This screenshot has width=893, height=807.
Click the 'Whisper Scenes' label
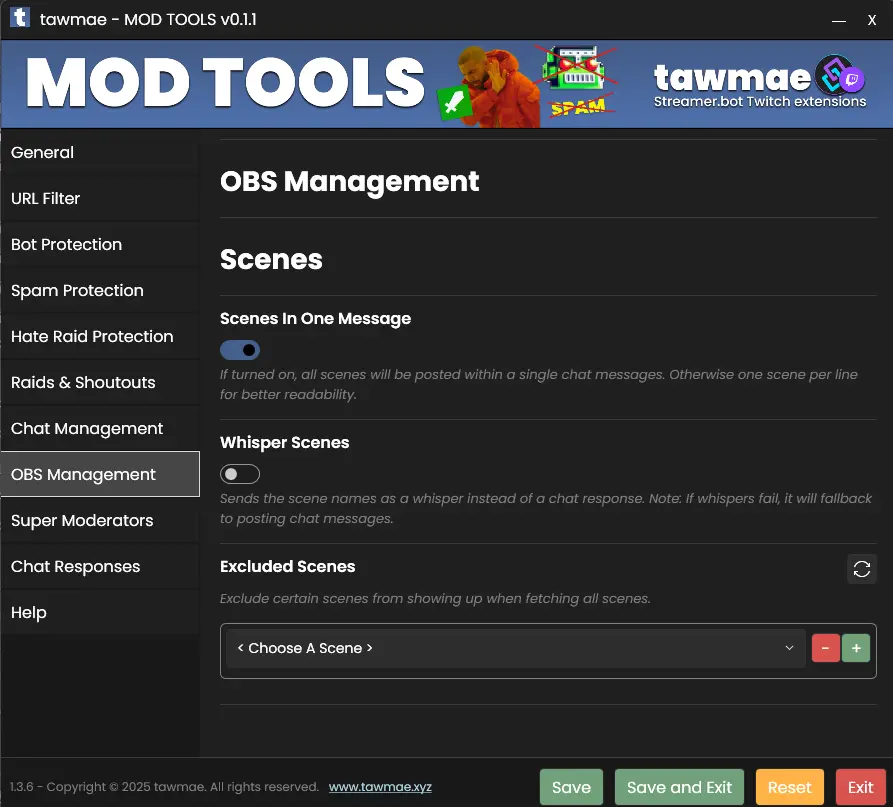click(x=285, y=443)
